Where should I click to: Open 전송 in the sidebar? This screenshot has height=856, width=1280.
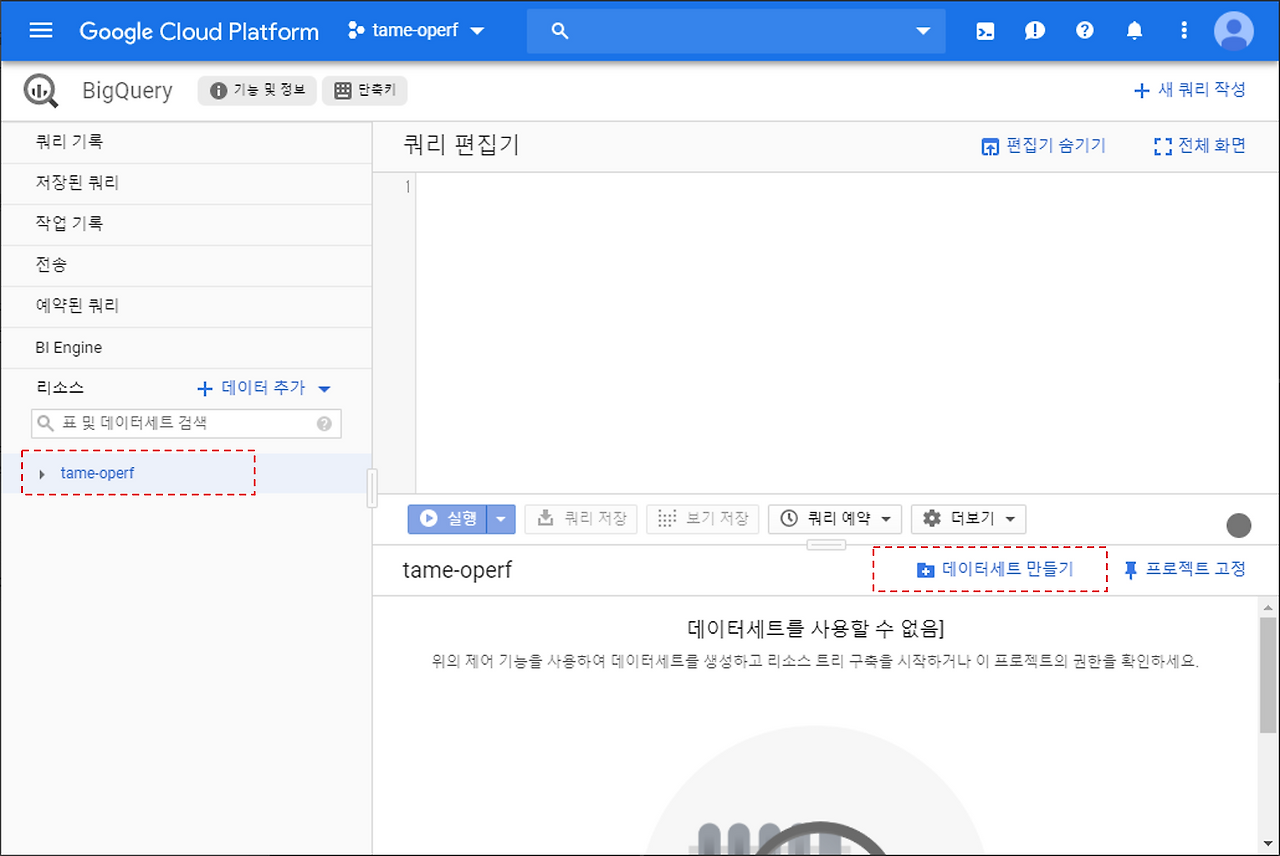[186, 265]
